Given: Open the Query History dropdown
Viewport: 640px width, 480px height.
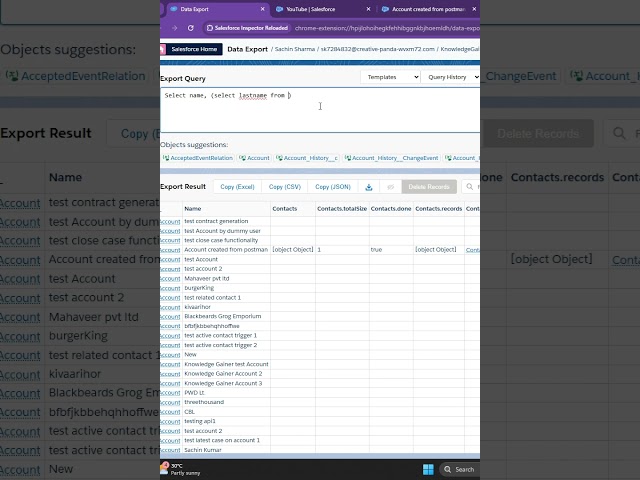Looking at the screenshot, I should [x=451, y=77].
